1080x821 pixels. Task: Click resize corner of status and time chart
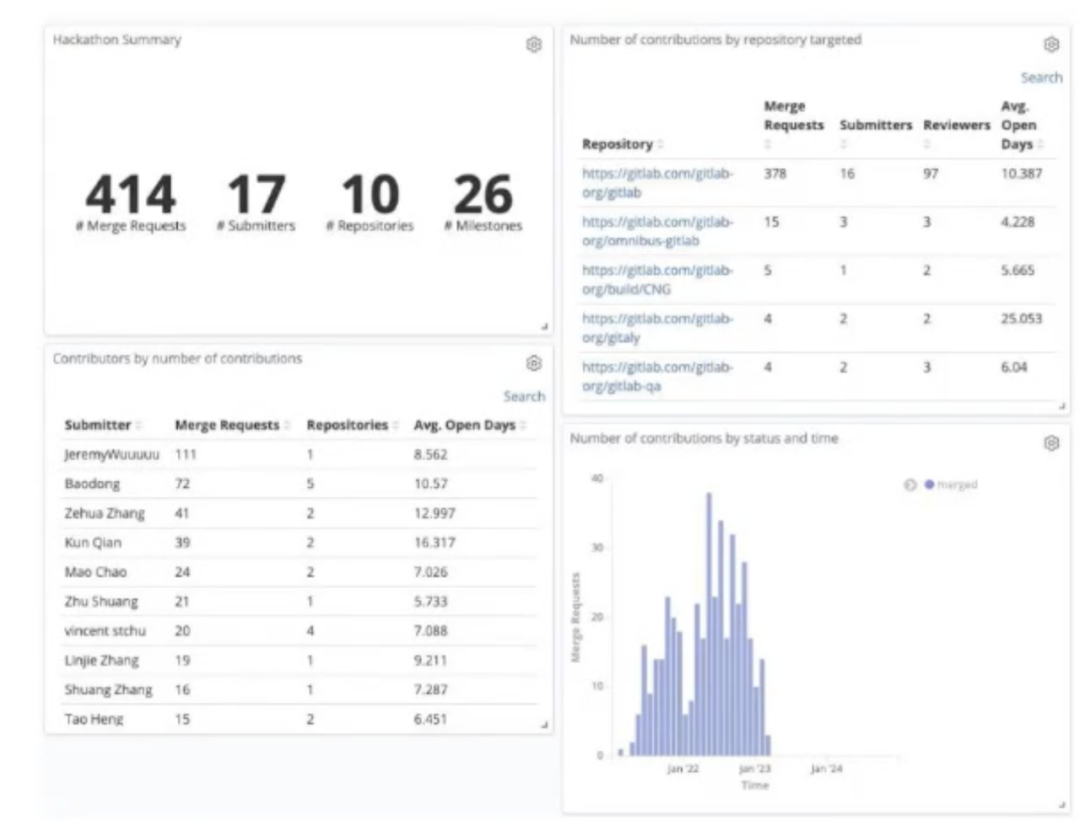coord(1061,804)
